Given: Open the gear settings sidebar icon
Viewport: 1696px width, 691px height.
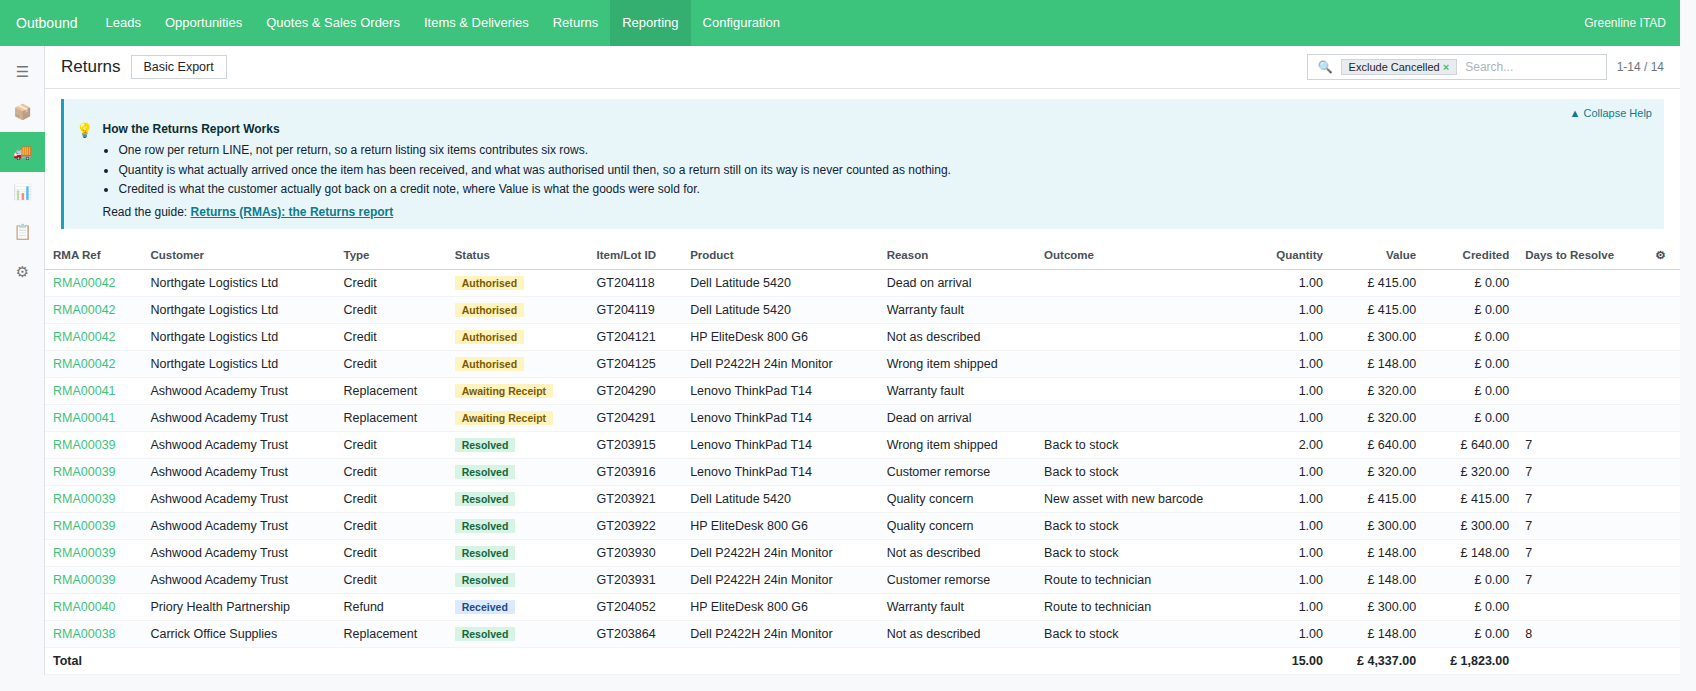Looking at the screenshot, I should [x=22, y=272].
